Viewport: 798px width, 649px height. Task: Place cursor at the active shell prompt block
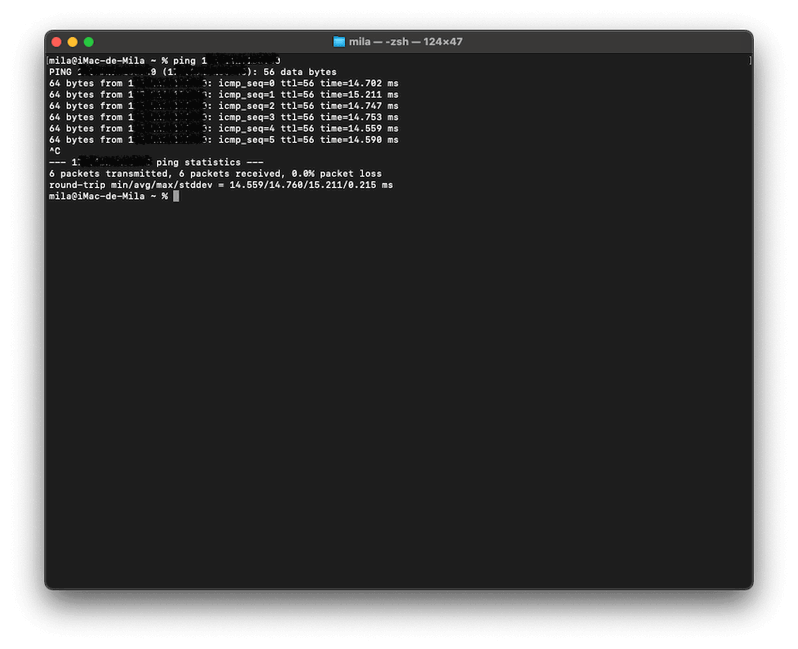(176, 196)
